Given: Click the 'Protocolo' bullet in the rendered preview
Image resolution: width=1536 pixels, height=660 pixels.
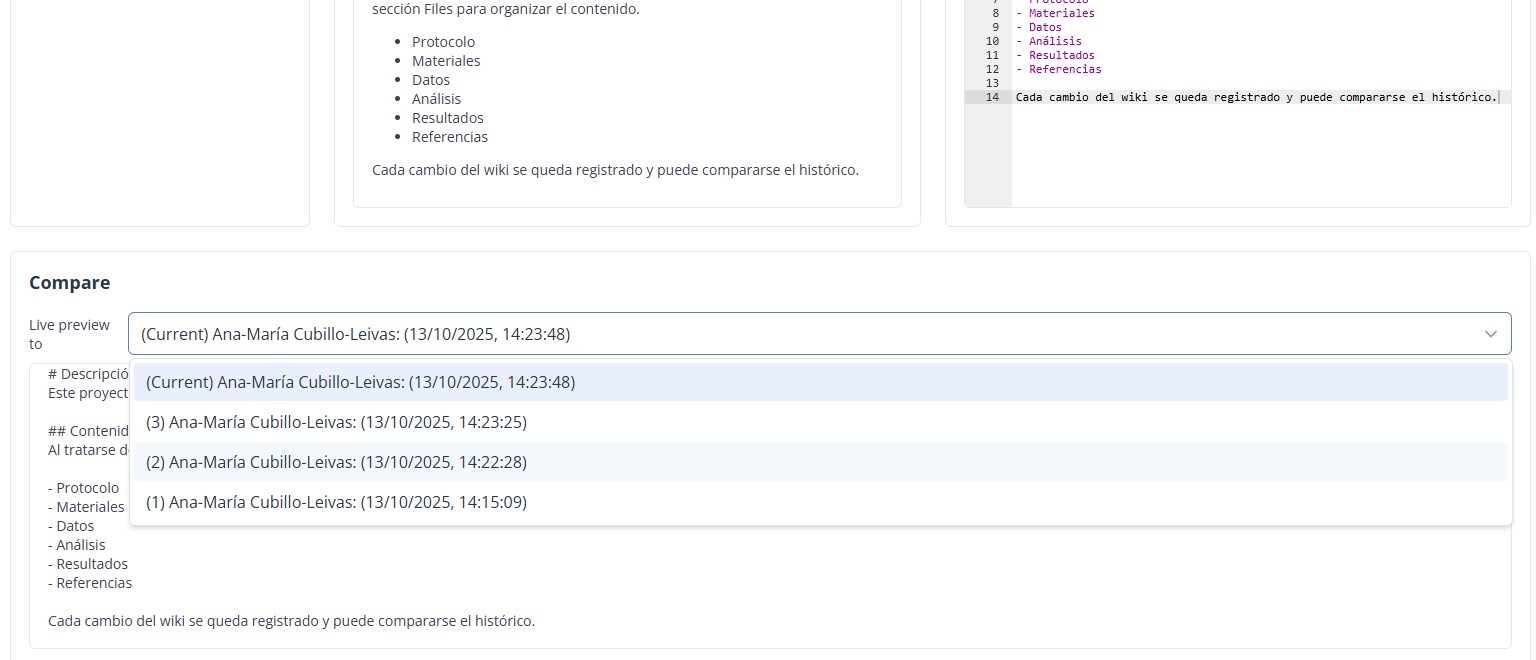Looking at the screenshot, I should pyautogui.click(x=443, y=42).
